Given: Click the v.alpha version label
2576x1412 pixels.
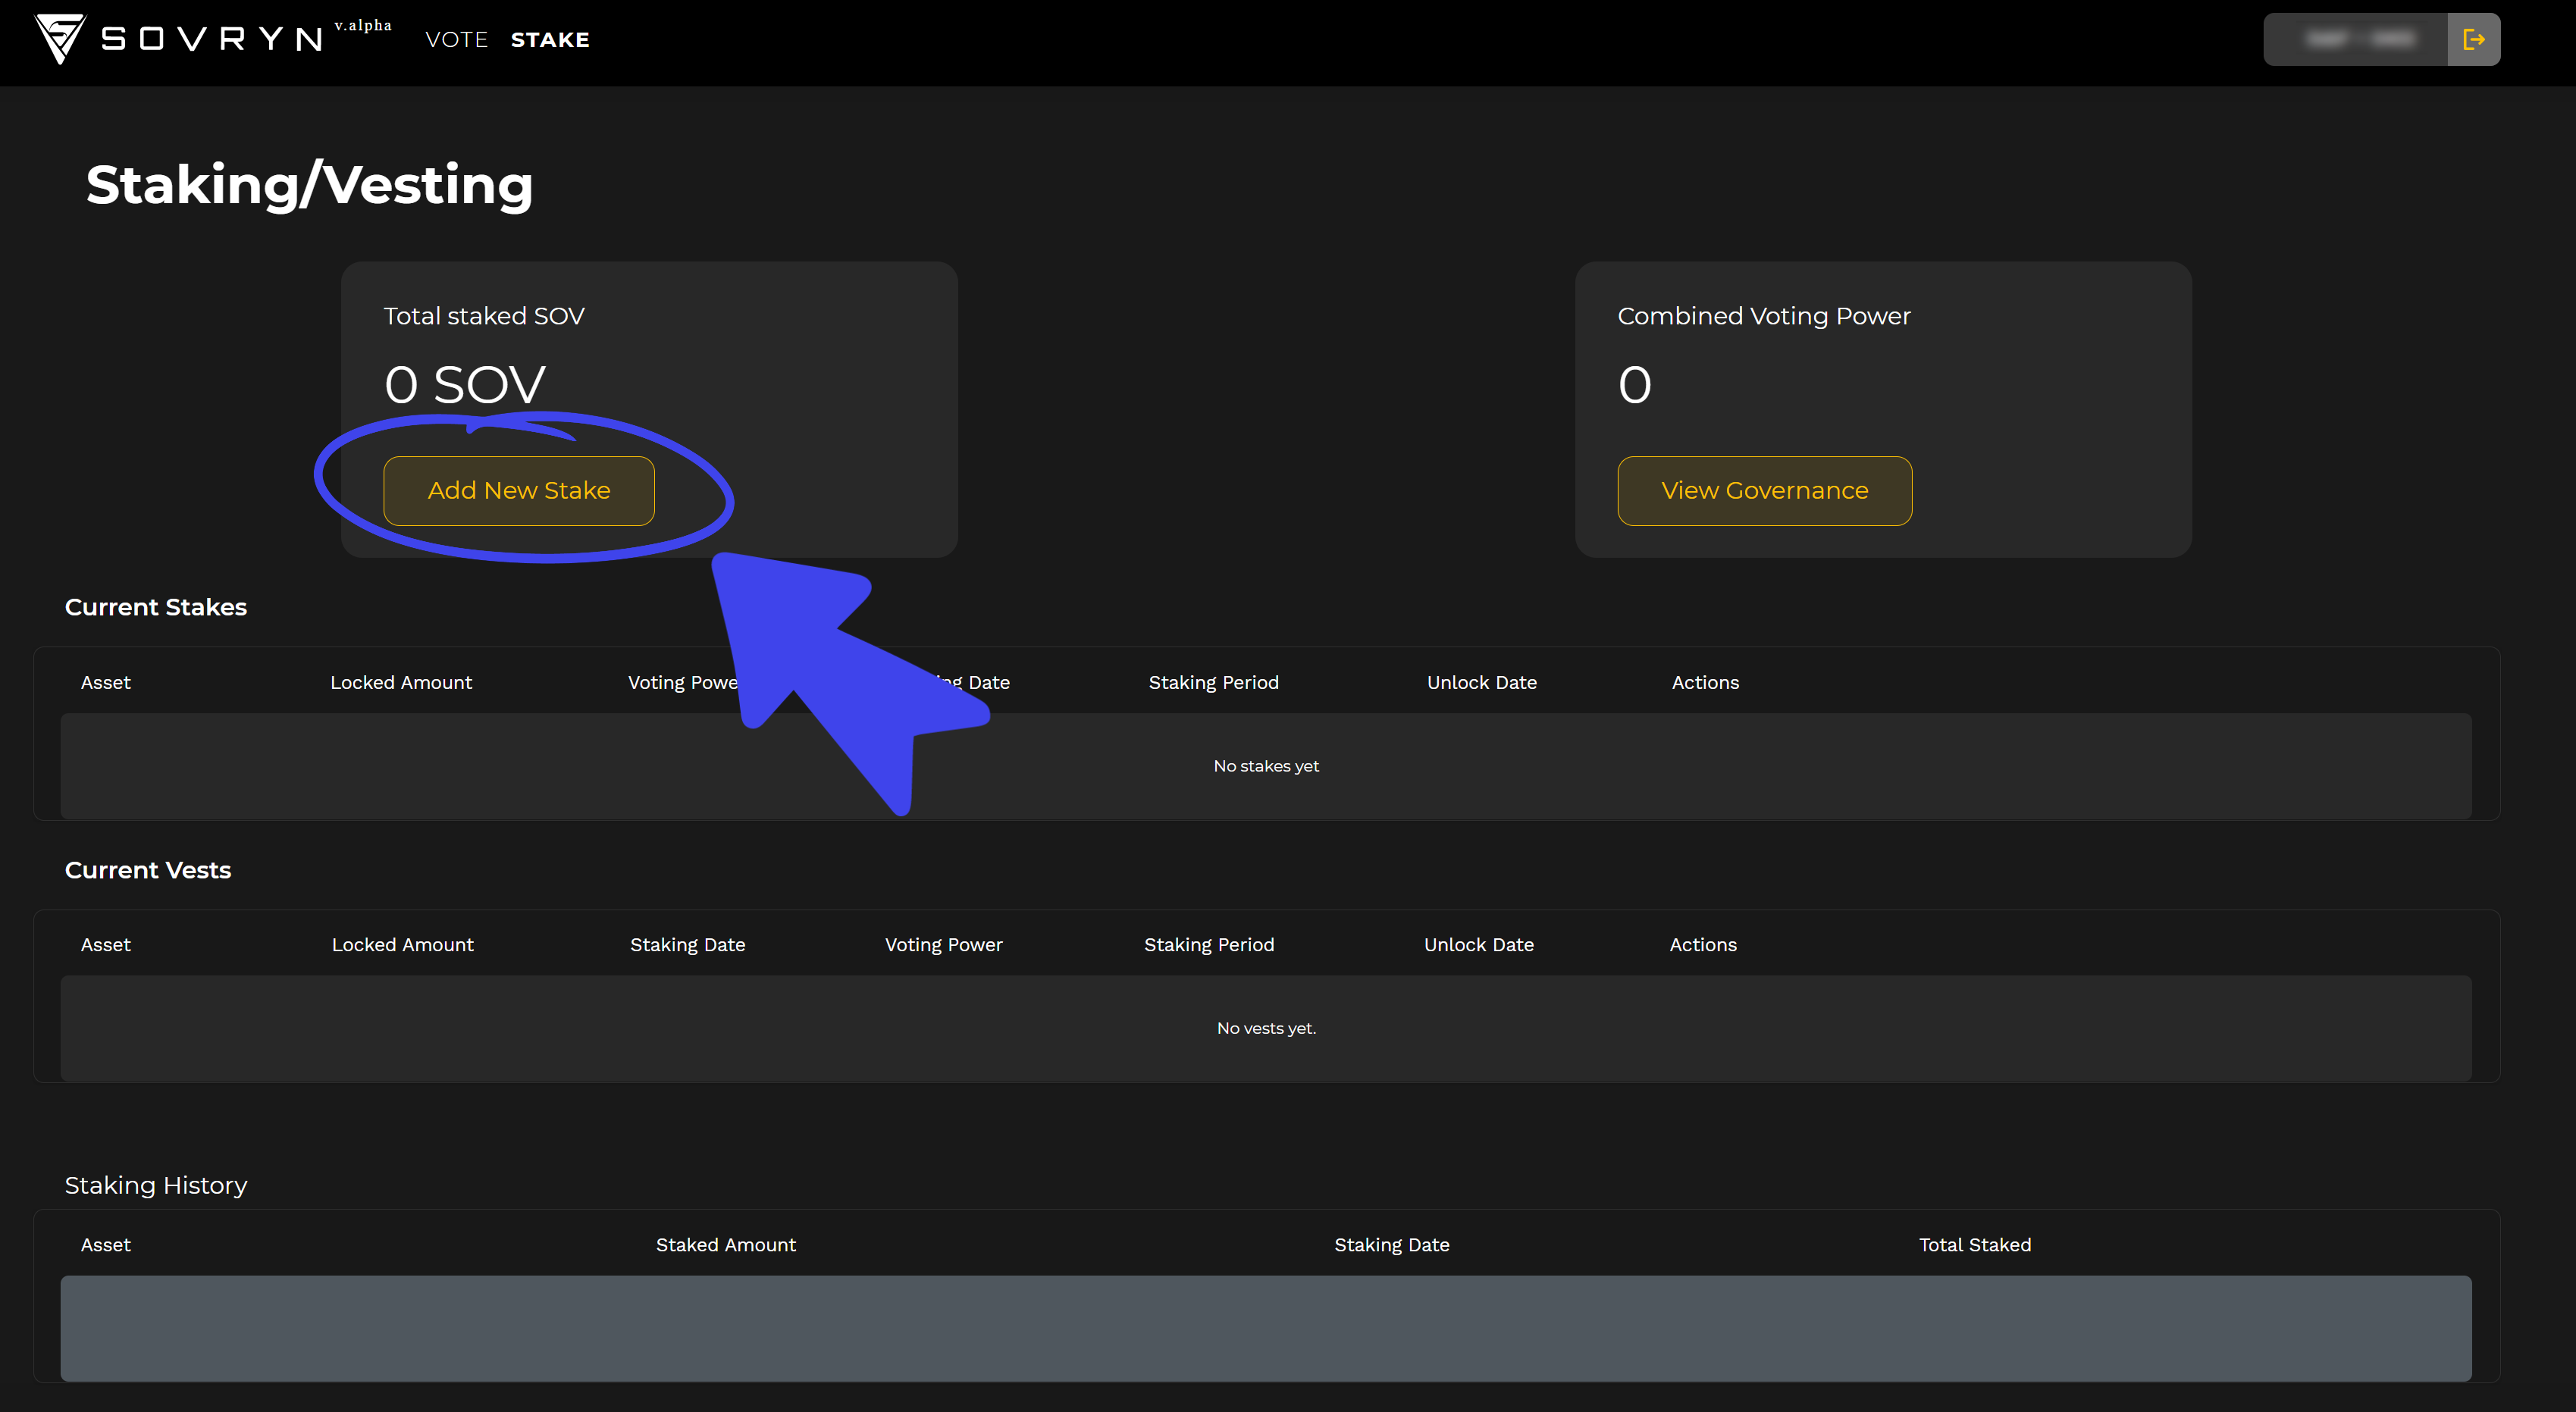Looking at the screenshot, I should (363, 25).
